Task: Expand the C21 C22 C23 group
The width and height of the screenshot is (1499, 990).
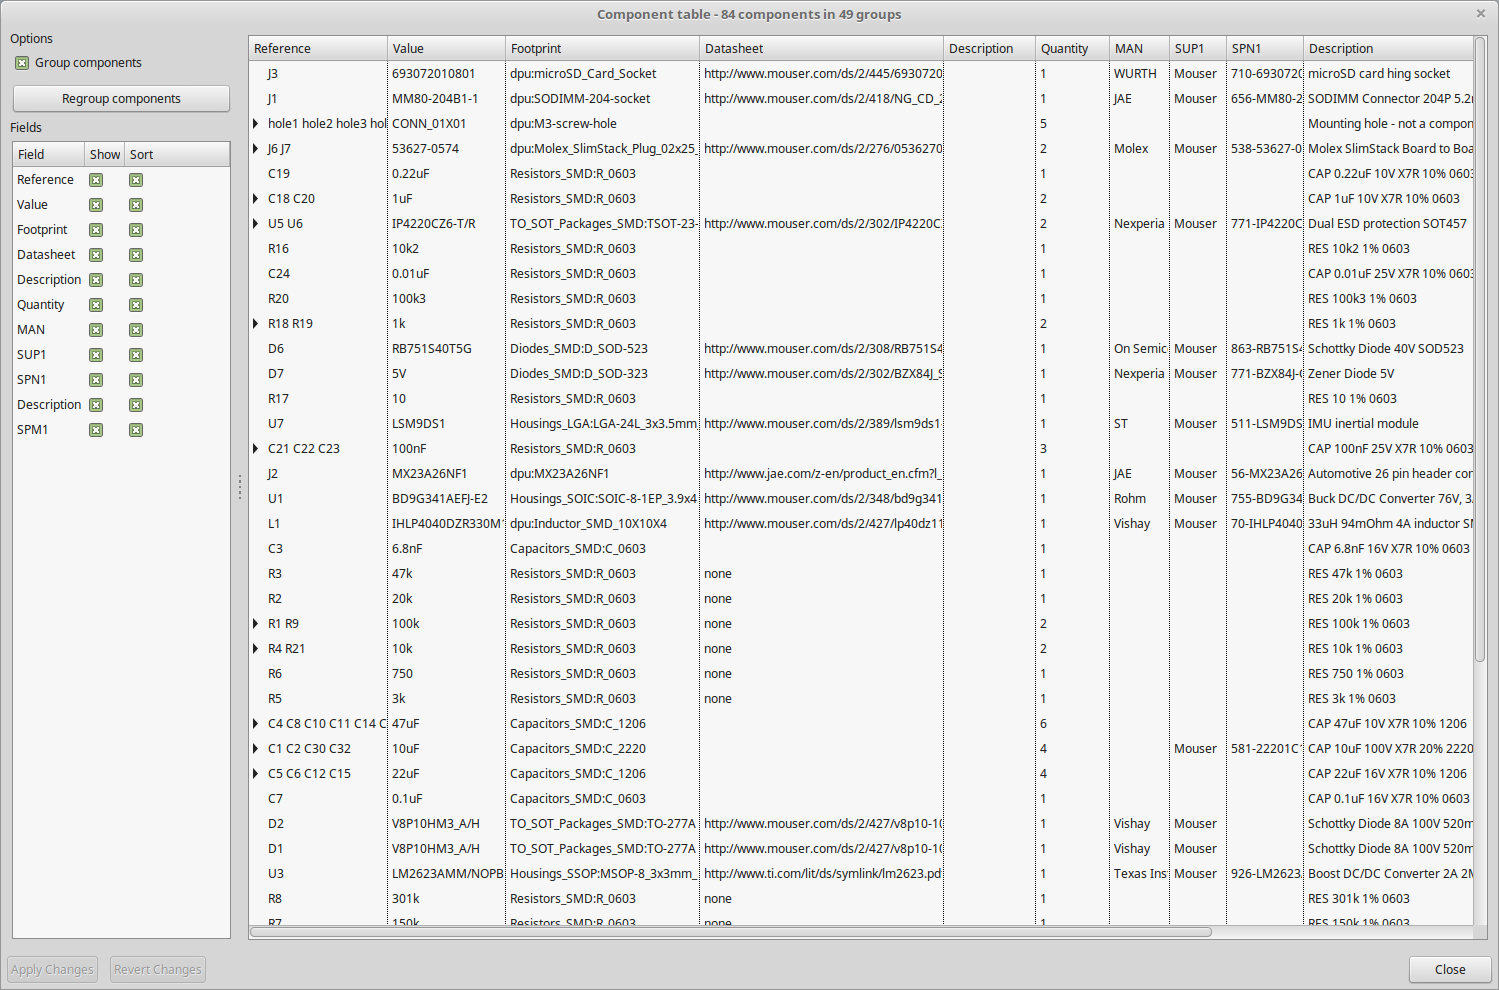Action: [x=256, y=449]
